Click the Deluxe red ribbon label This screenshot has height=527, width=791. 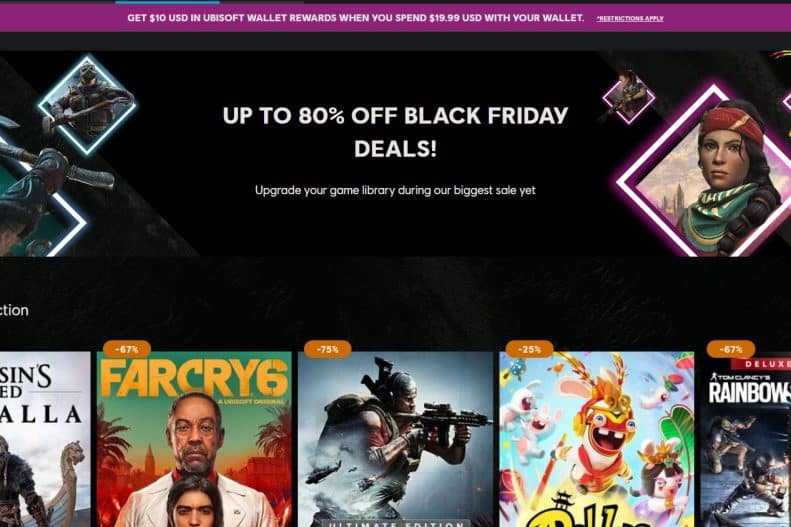(x=762, y=364)
